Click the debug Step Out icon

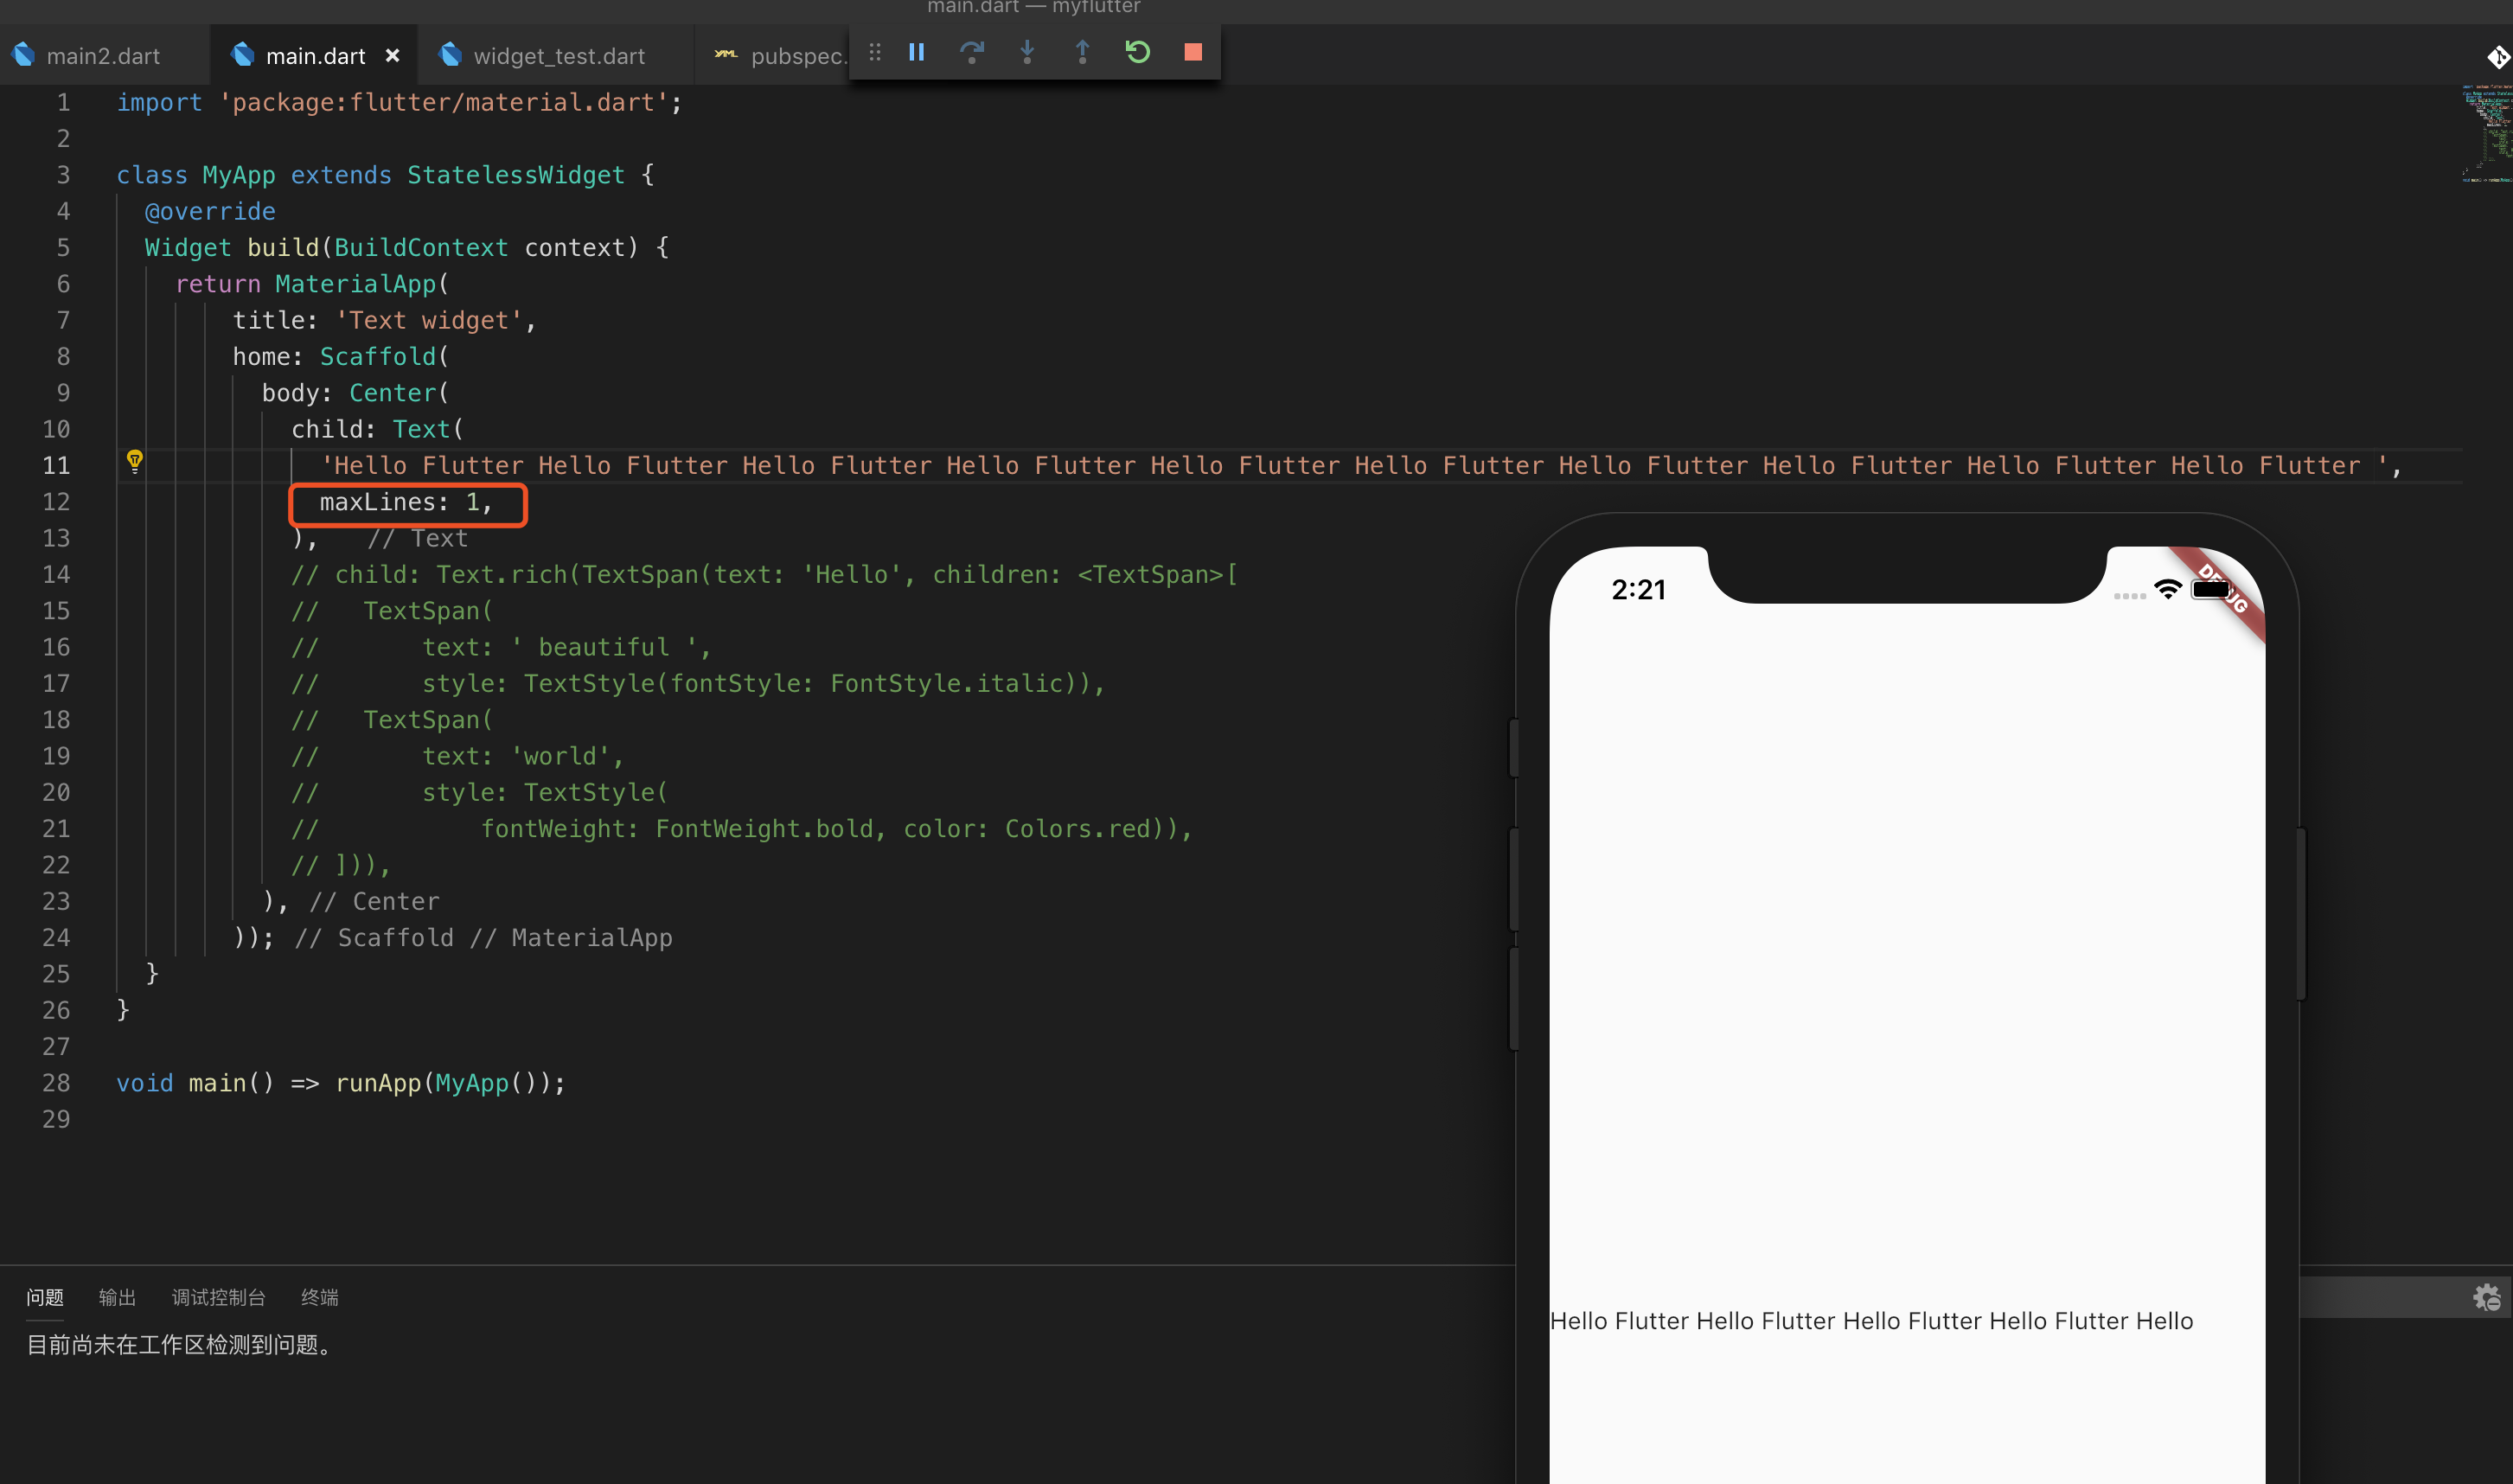[1082, 52]
